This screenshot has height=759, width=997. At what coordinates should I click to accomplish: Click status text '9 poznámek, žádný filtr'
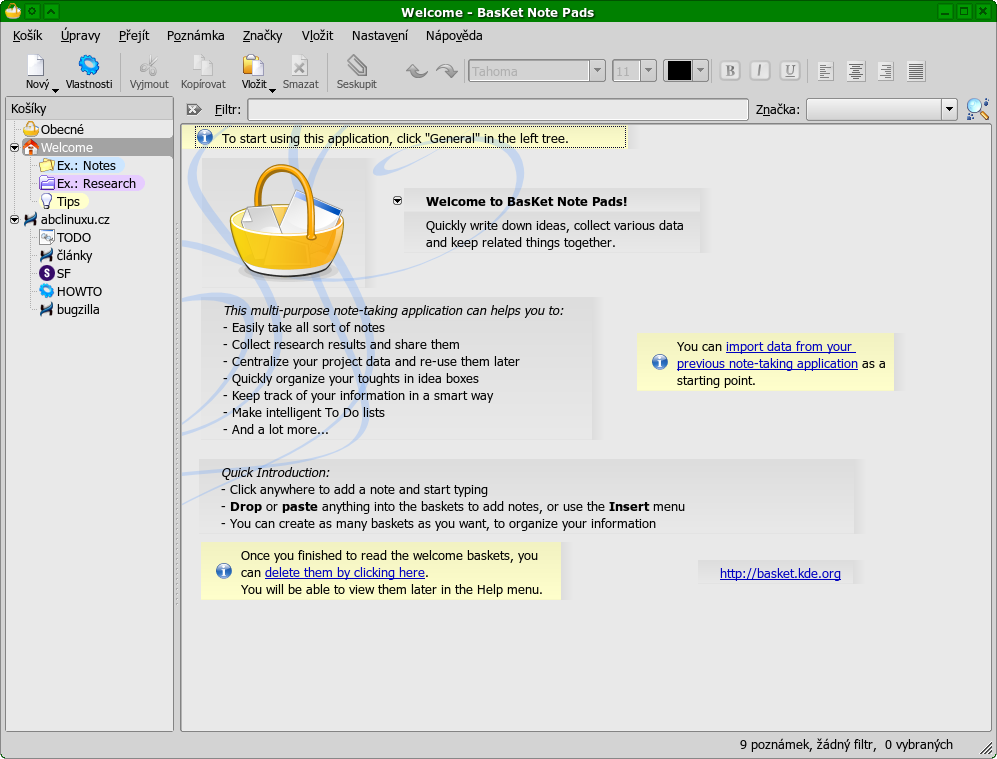(x=807, y=744)
